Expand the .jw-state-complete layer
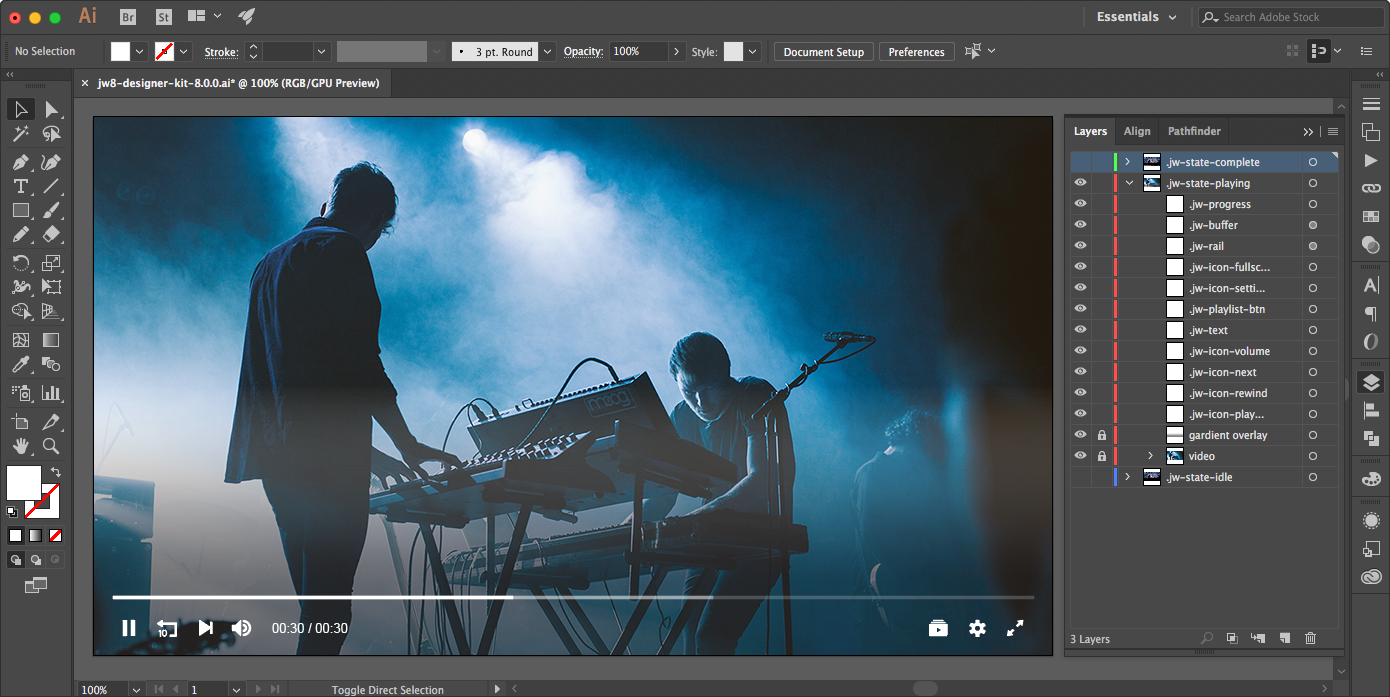Image resolution: width=1390 pixels, height=697 pixels. click(1127, 162)
